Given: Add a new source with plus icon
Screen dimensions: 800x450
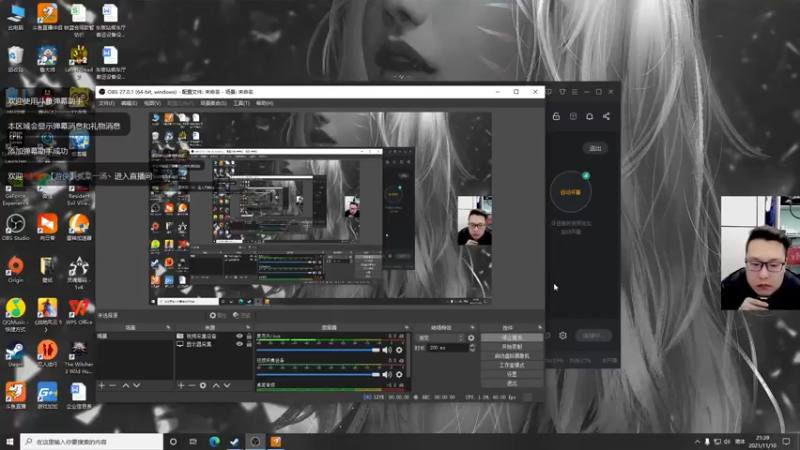Looking at the screenshot, I should [x=181, y=385].
